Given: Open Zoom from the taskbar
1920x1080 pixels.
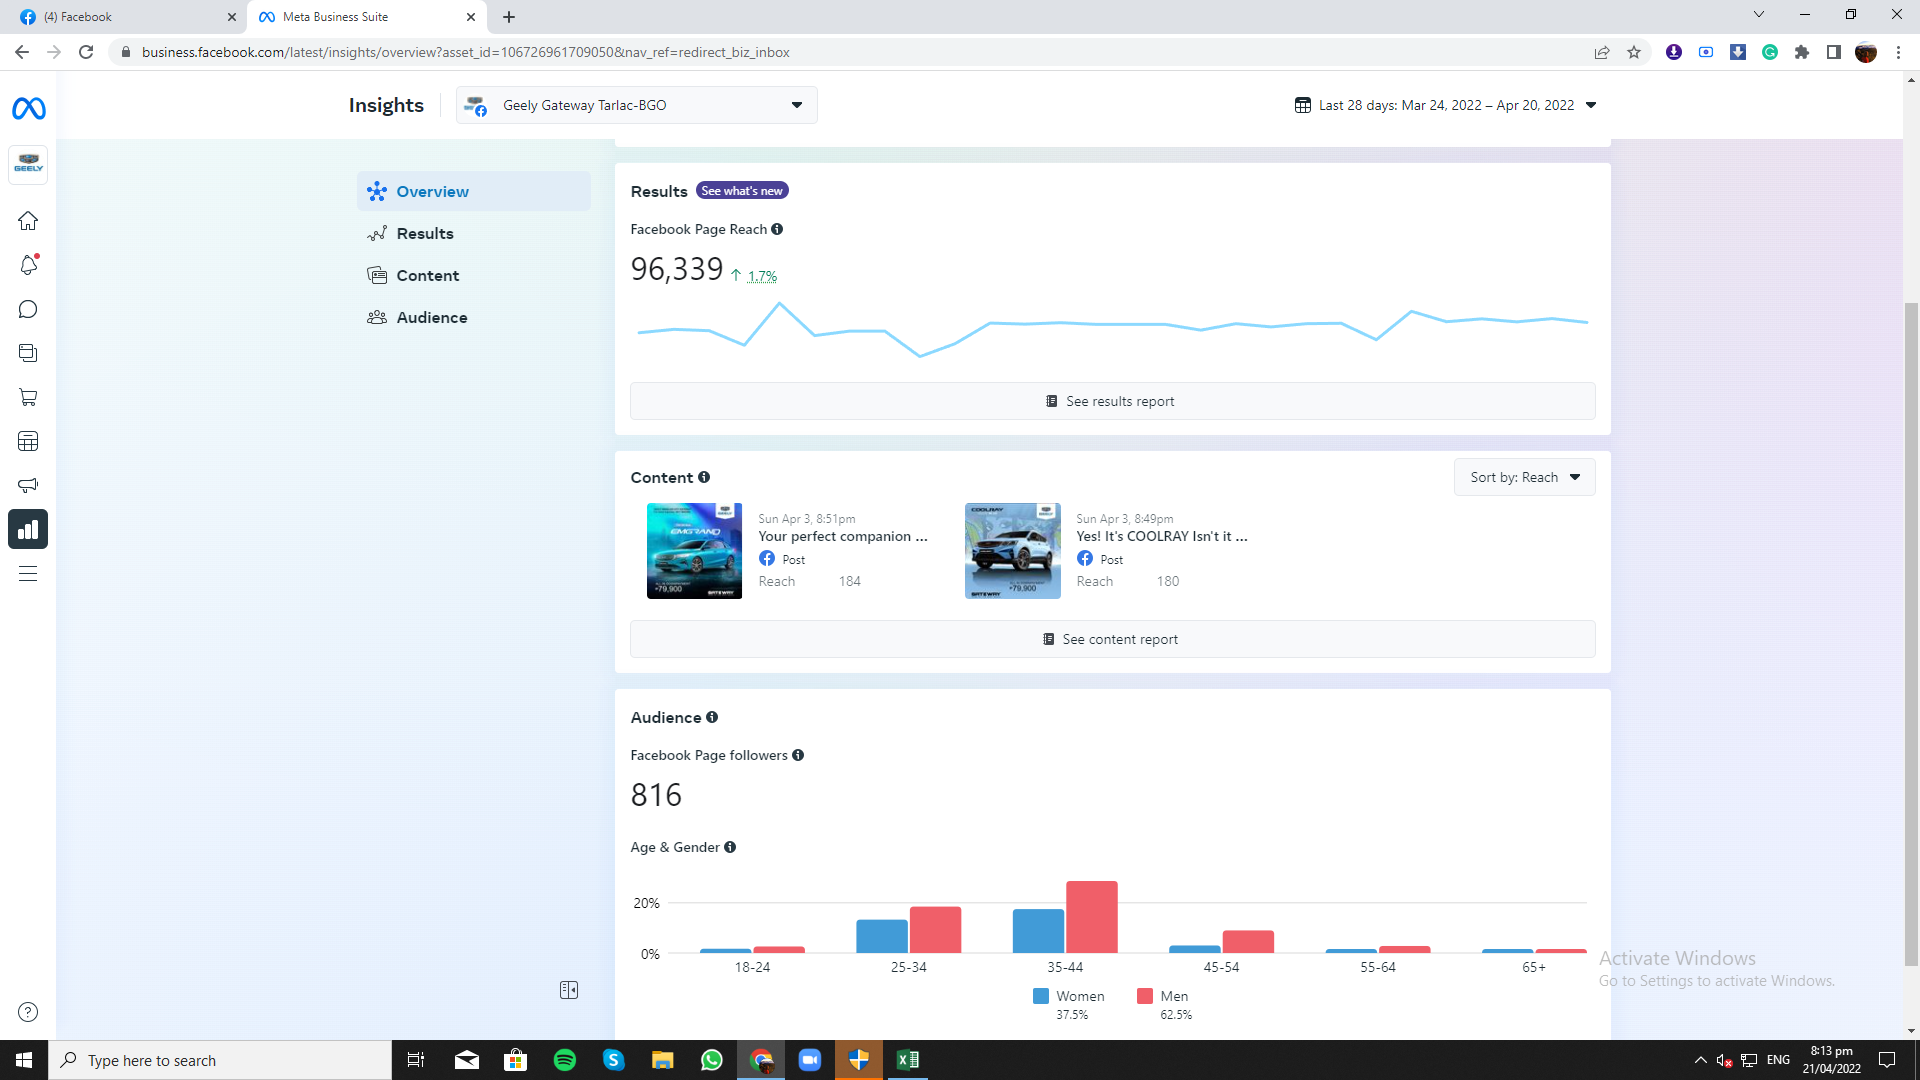Looking at the screenshot, I should point(810,1060).
